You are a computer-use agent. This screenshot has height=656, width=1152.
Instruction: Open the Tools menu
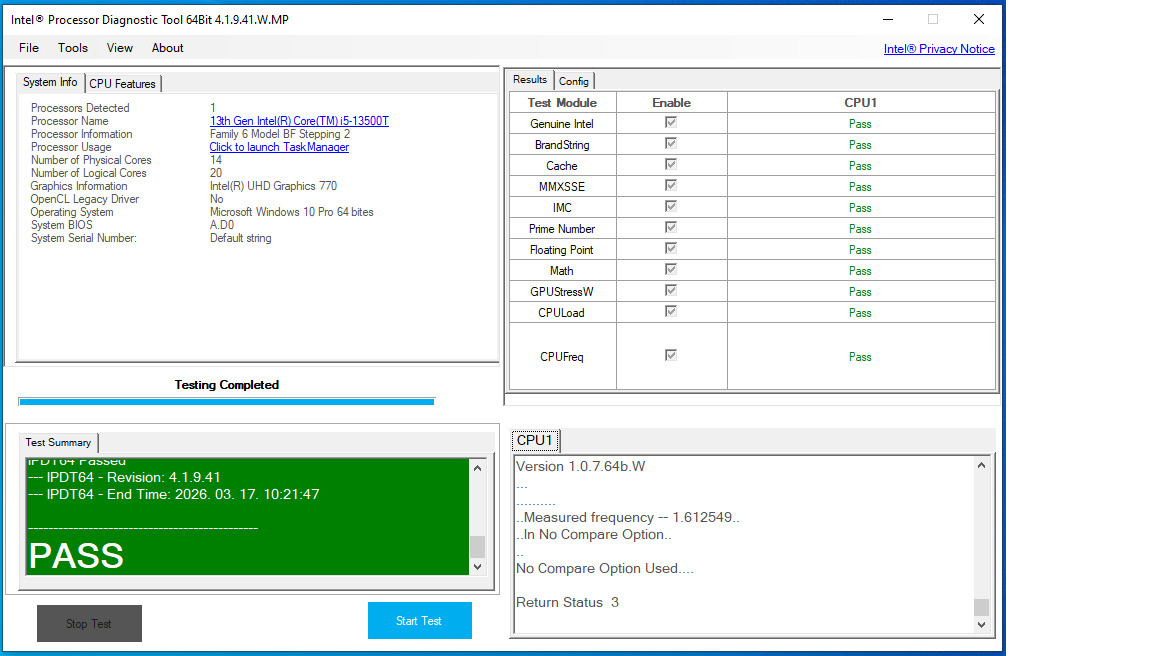(x=73, y=48)
